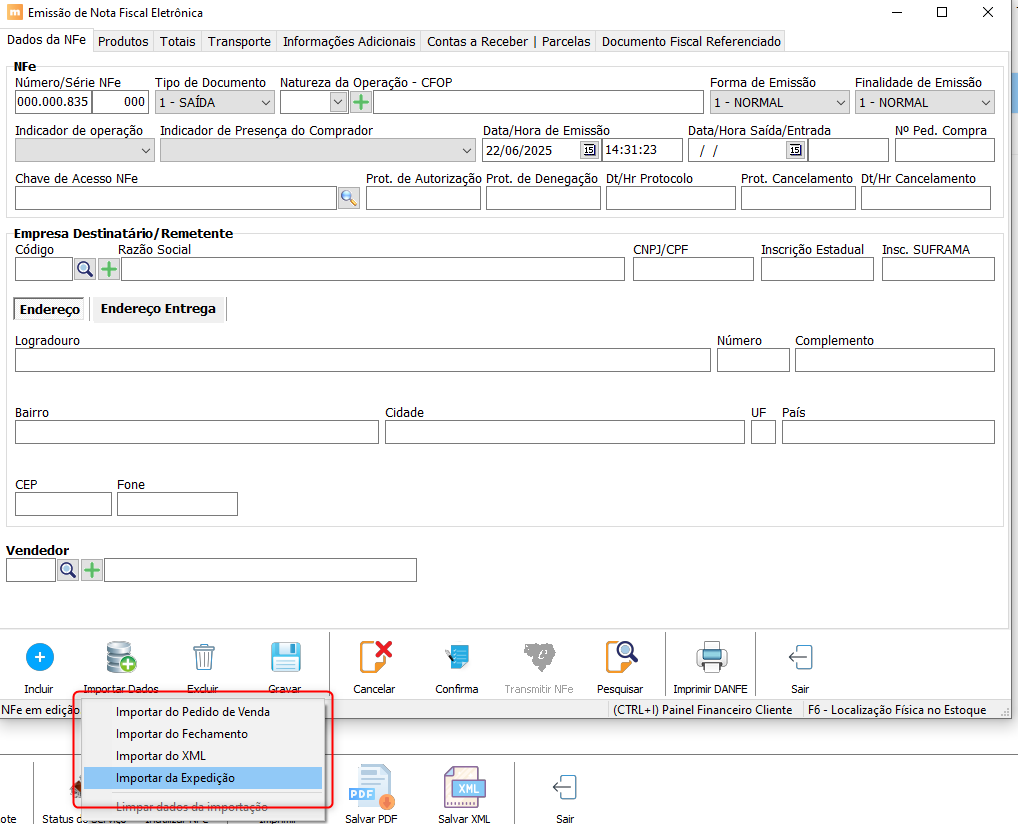Click the Confirma icon in toolbar

click(x=456, y=657)
